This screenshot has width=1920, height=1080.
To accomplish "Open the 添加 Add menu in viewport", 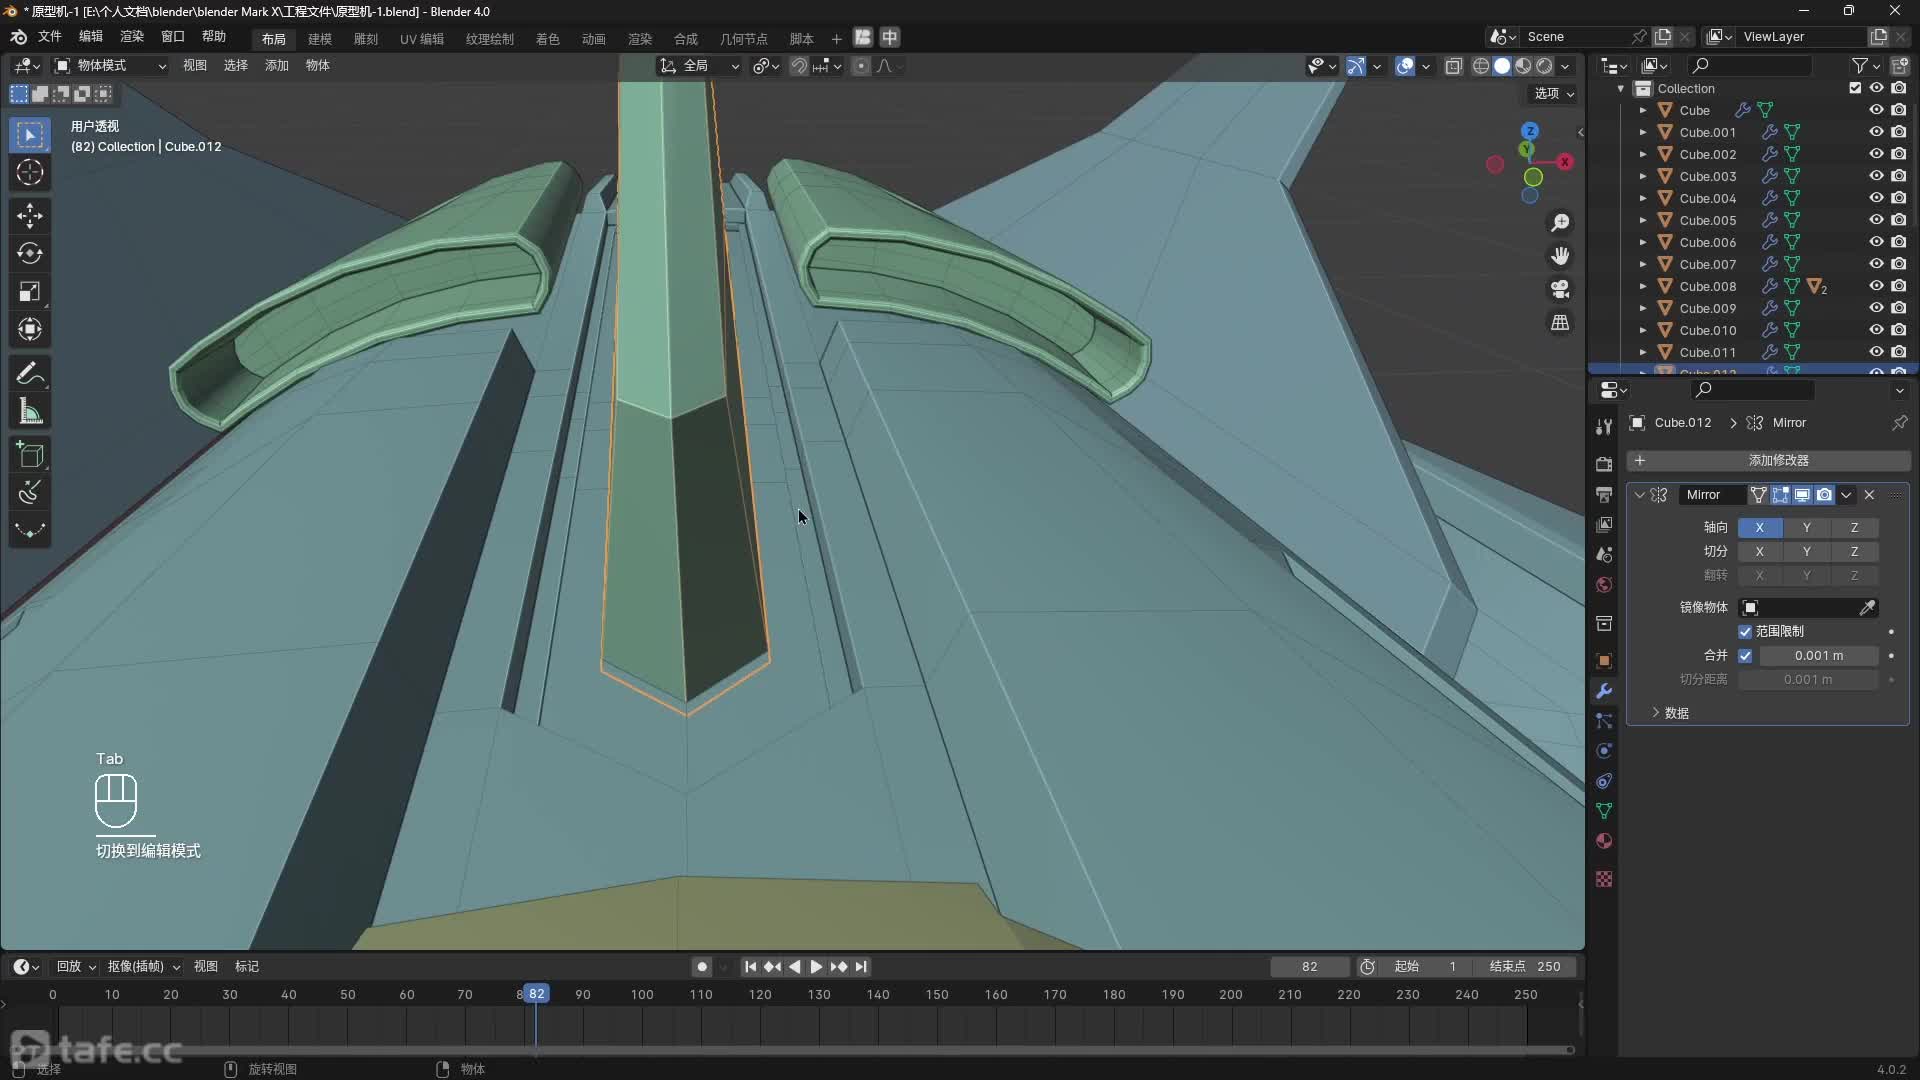I will point(277,66).
